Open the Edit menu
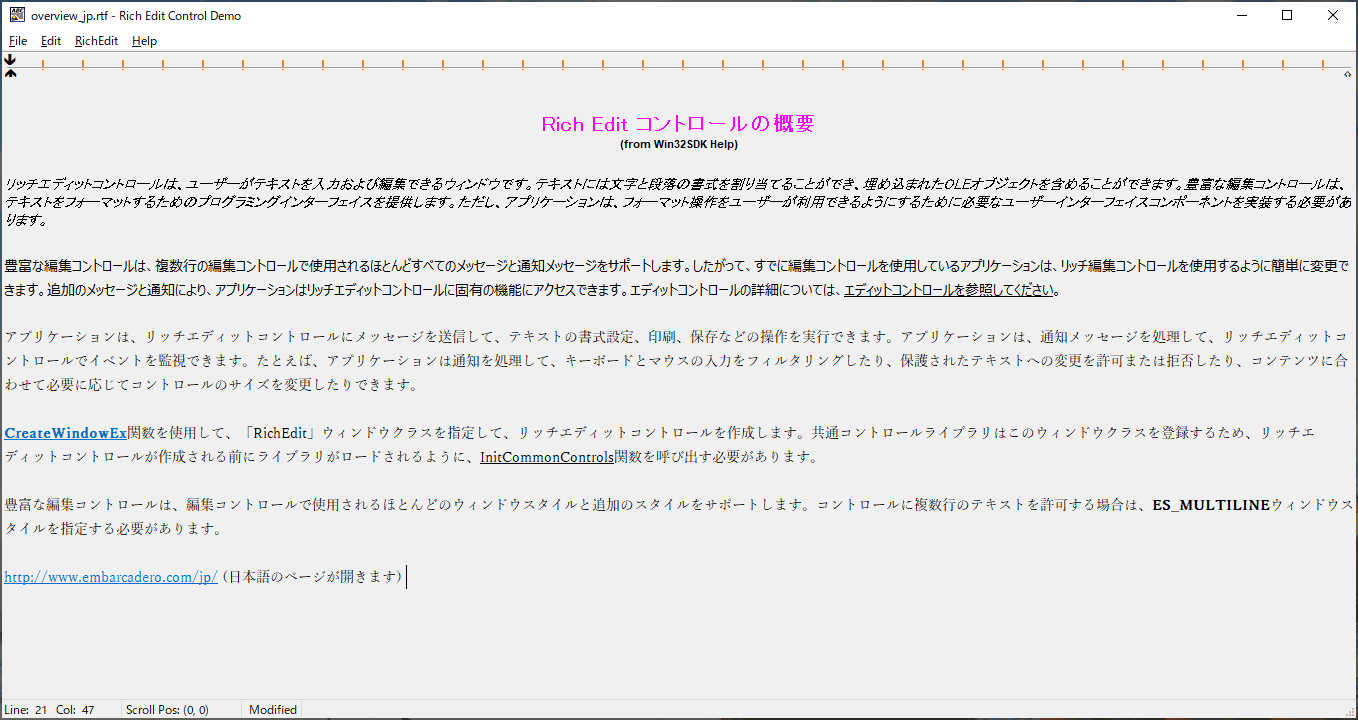1358x720 pixels. pyautogui.click(x=51, y=41)
